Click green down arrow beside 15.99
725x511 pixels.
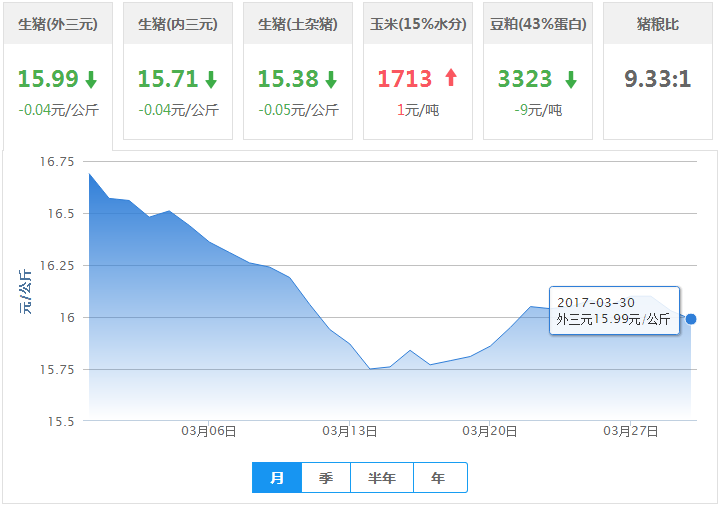91,80
